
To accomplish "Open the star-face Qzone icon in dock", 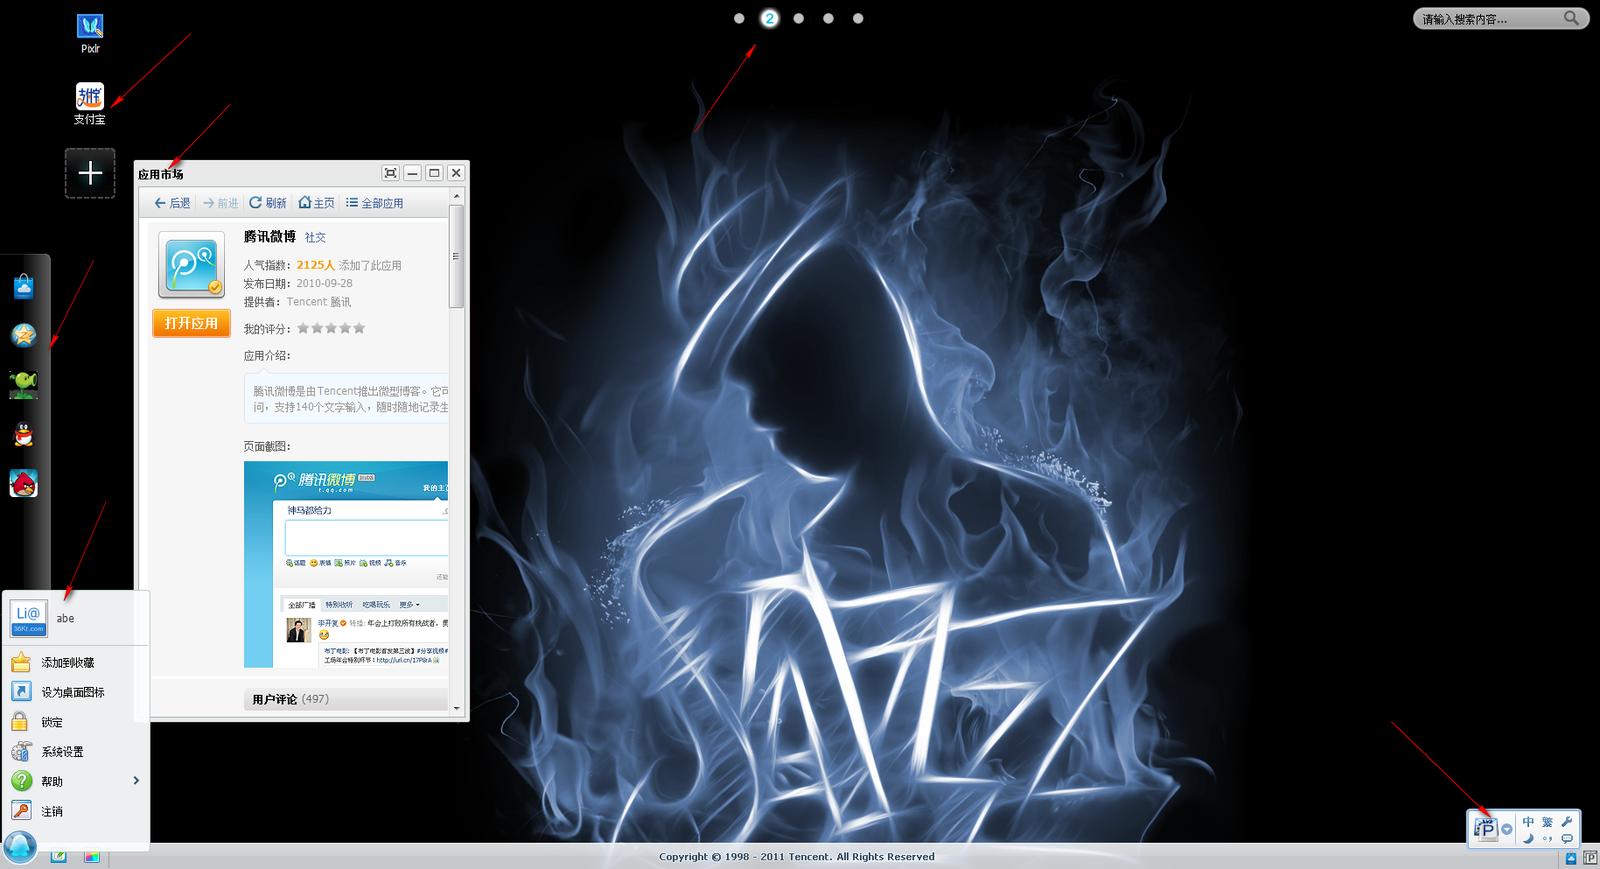I will (x=23, y=335).
